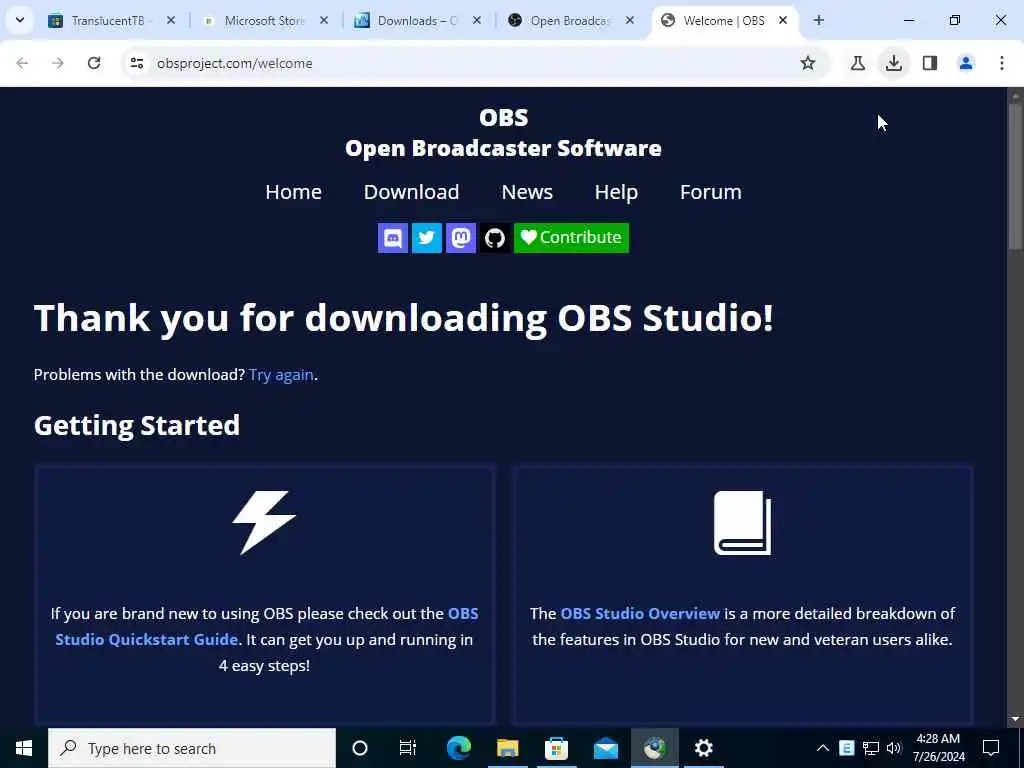The width and height of the screenshot is (1024, 768).
Task: Click the scrollbar down arrow
Action: pos(1015,719)
